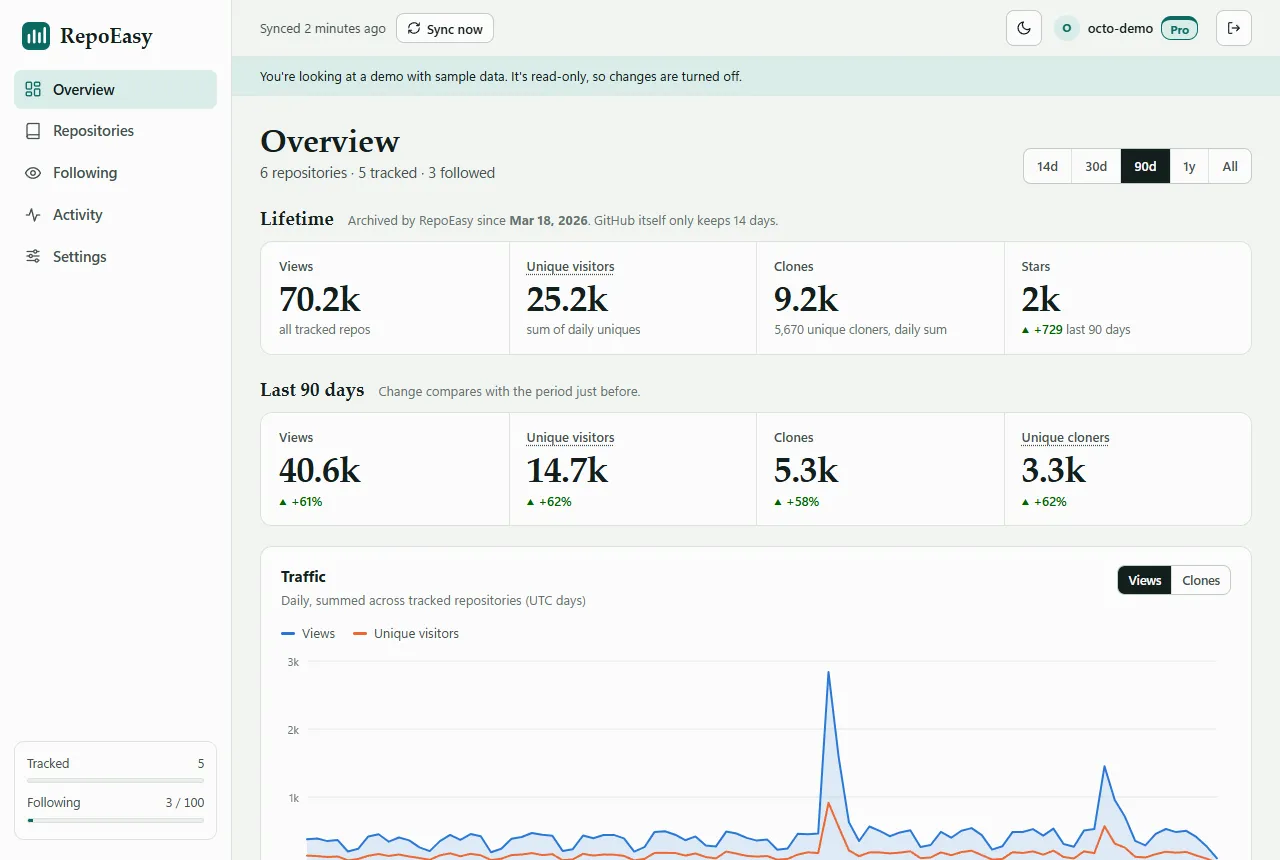Toggle dark mode with the moon icon
The image size is (1280, 860).
tap(1024, 29)
